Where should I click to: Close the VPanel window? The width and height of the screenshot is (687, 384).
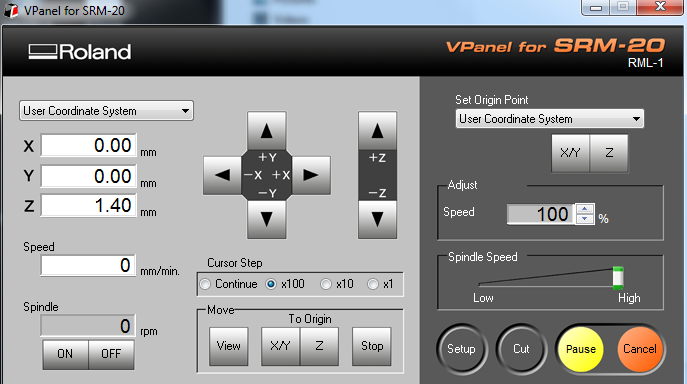tap(660, 7)
